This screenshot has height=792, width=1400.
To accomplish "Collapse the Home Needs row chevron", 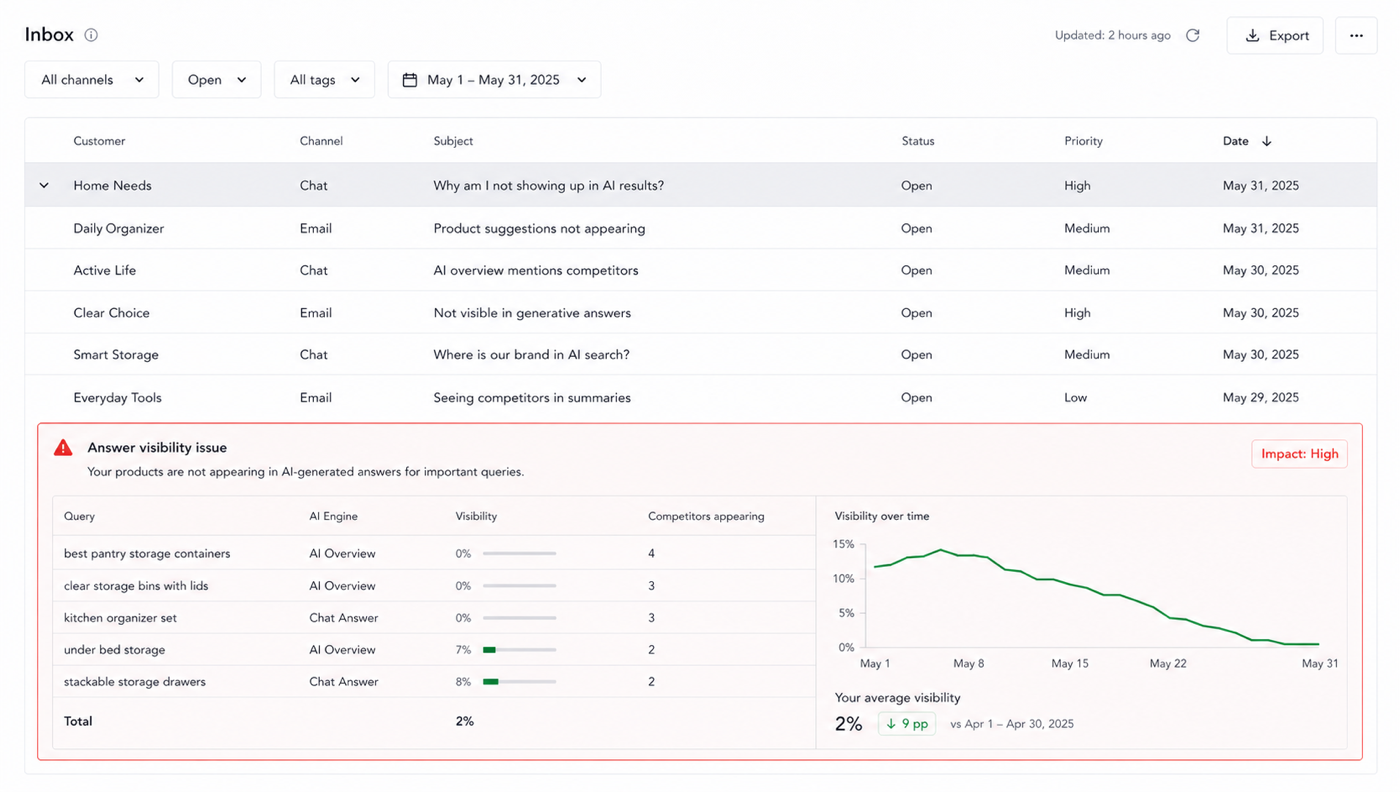I will point(44,186).
